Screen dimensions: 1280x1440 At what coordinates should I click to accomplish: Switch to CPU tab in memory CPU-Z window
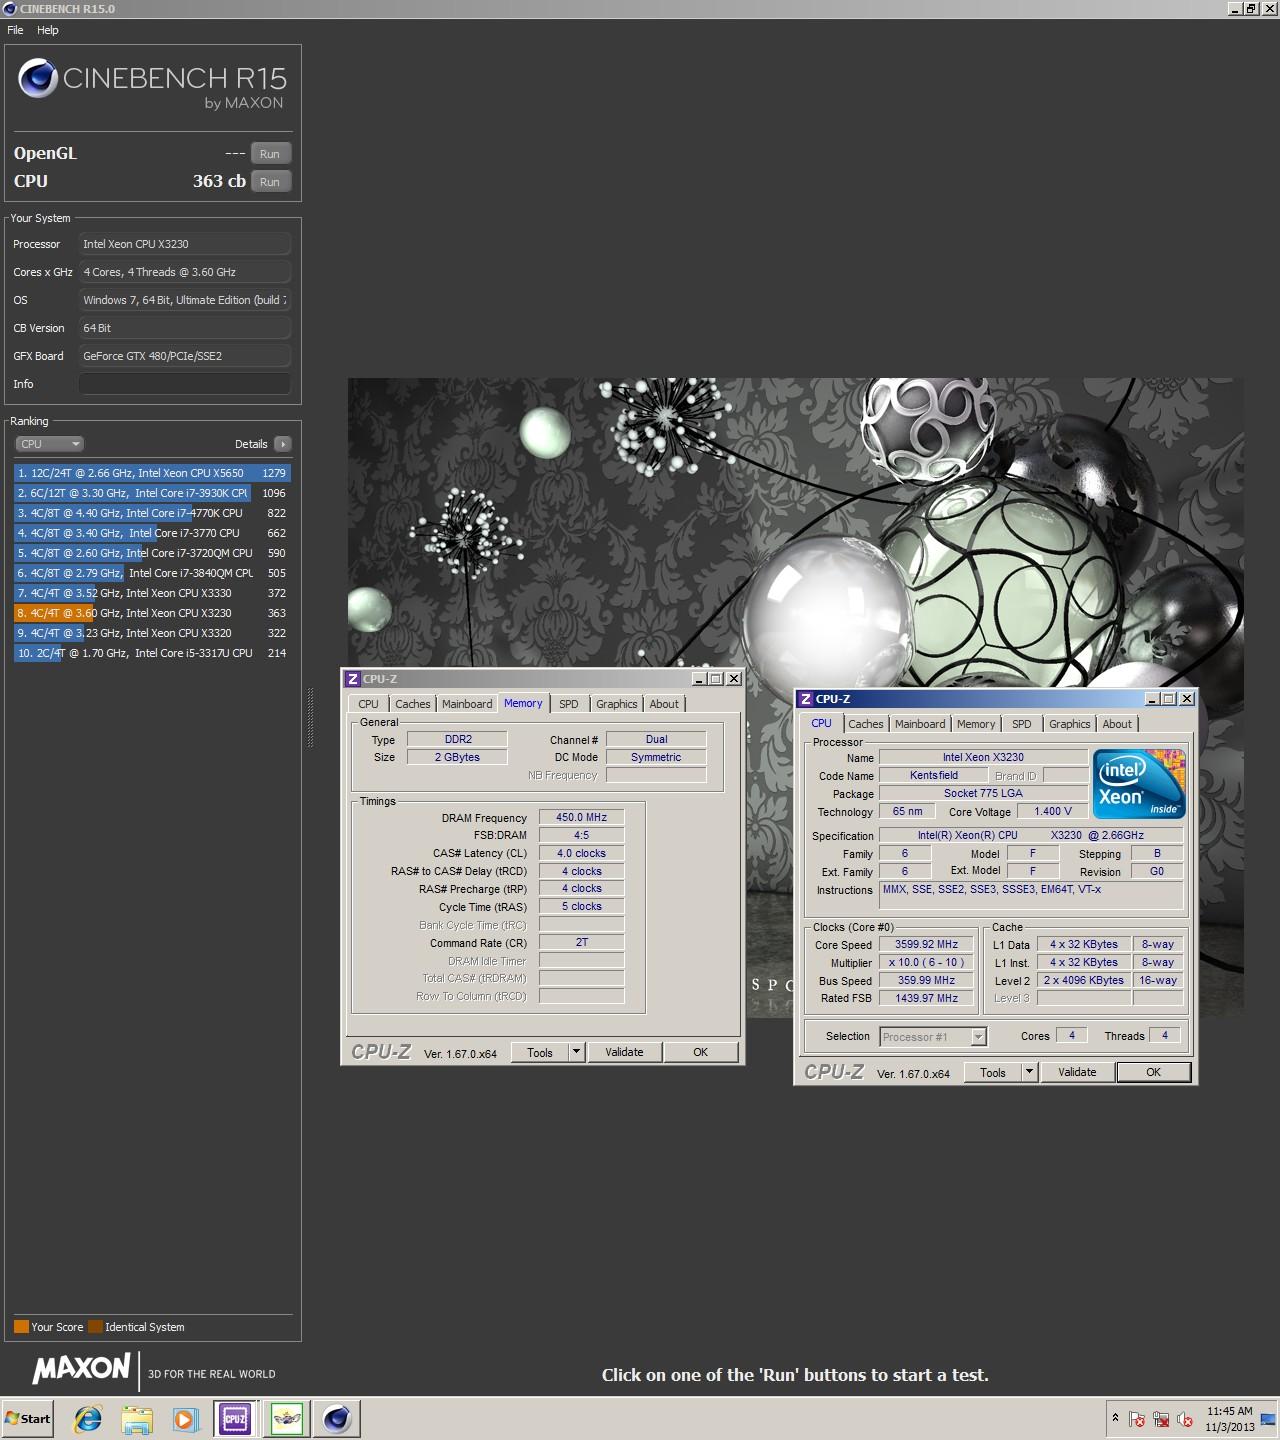[369, 704]
